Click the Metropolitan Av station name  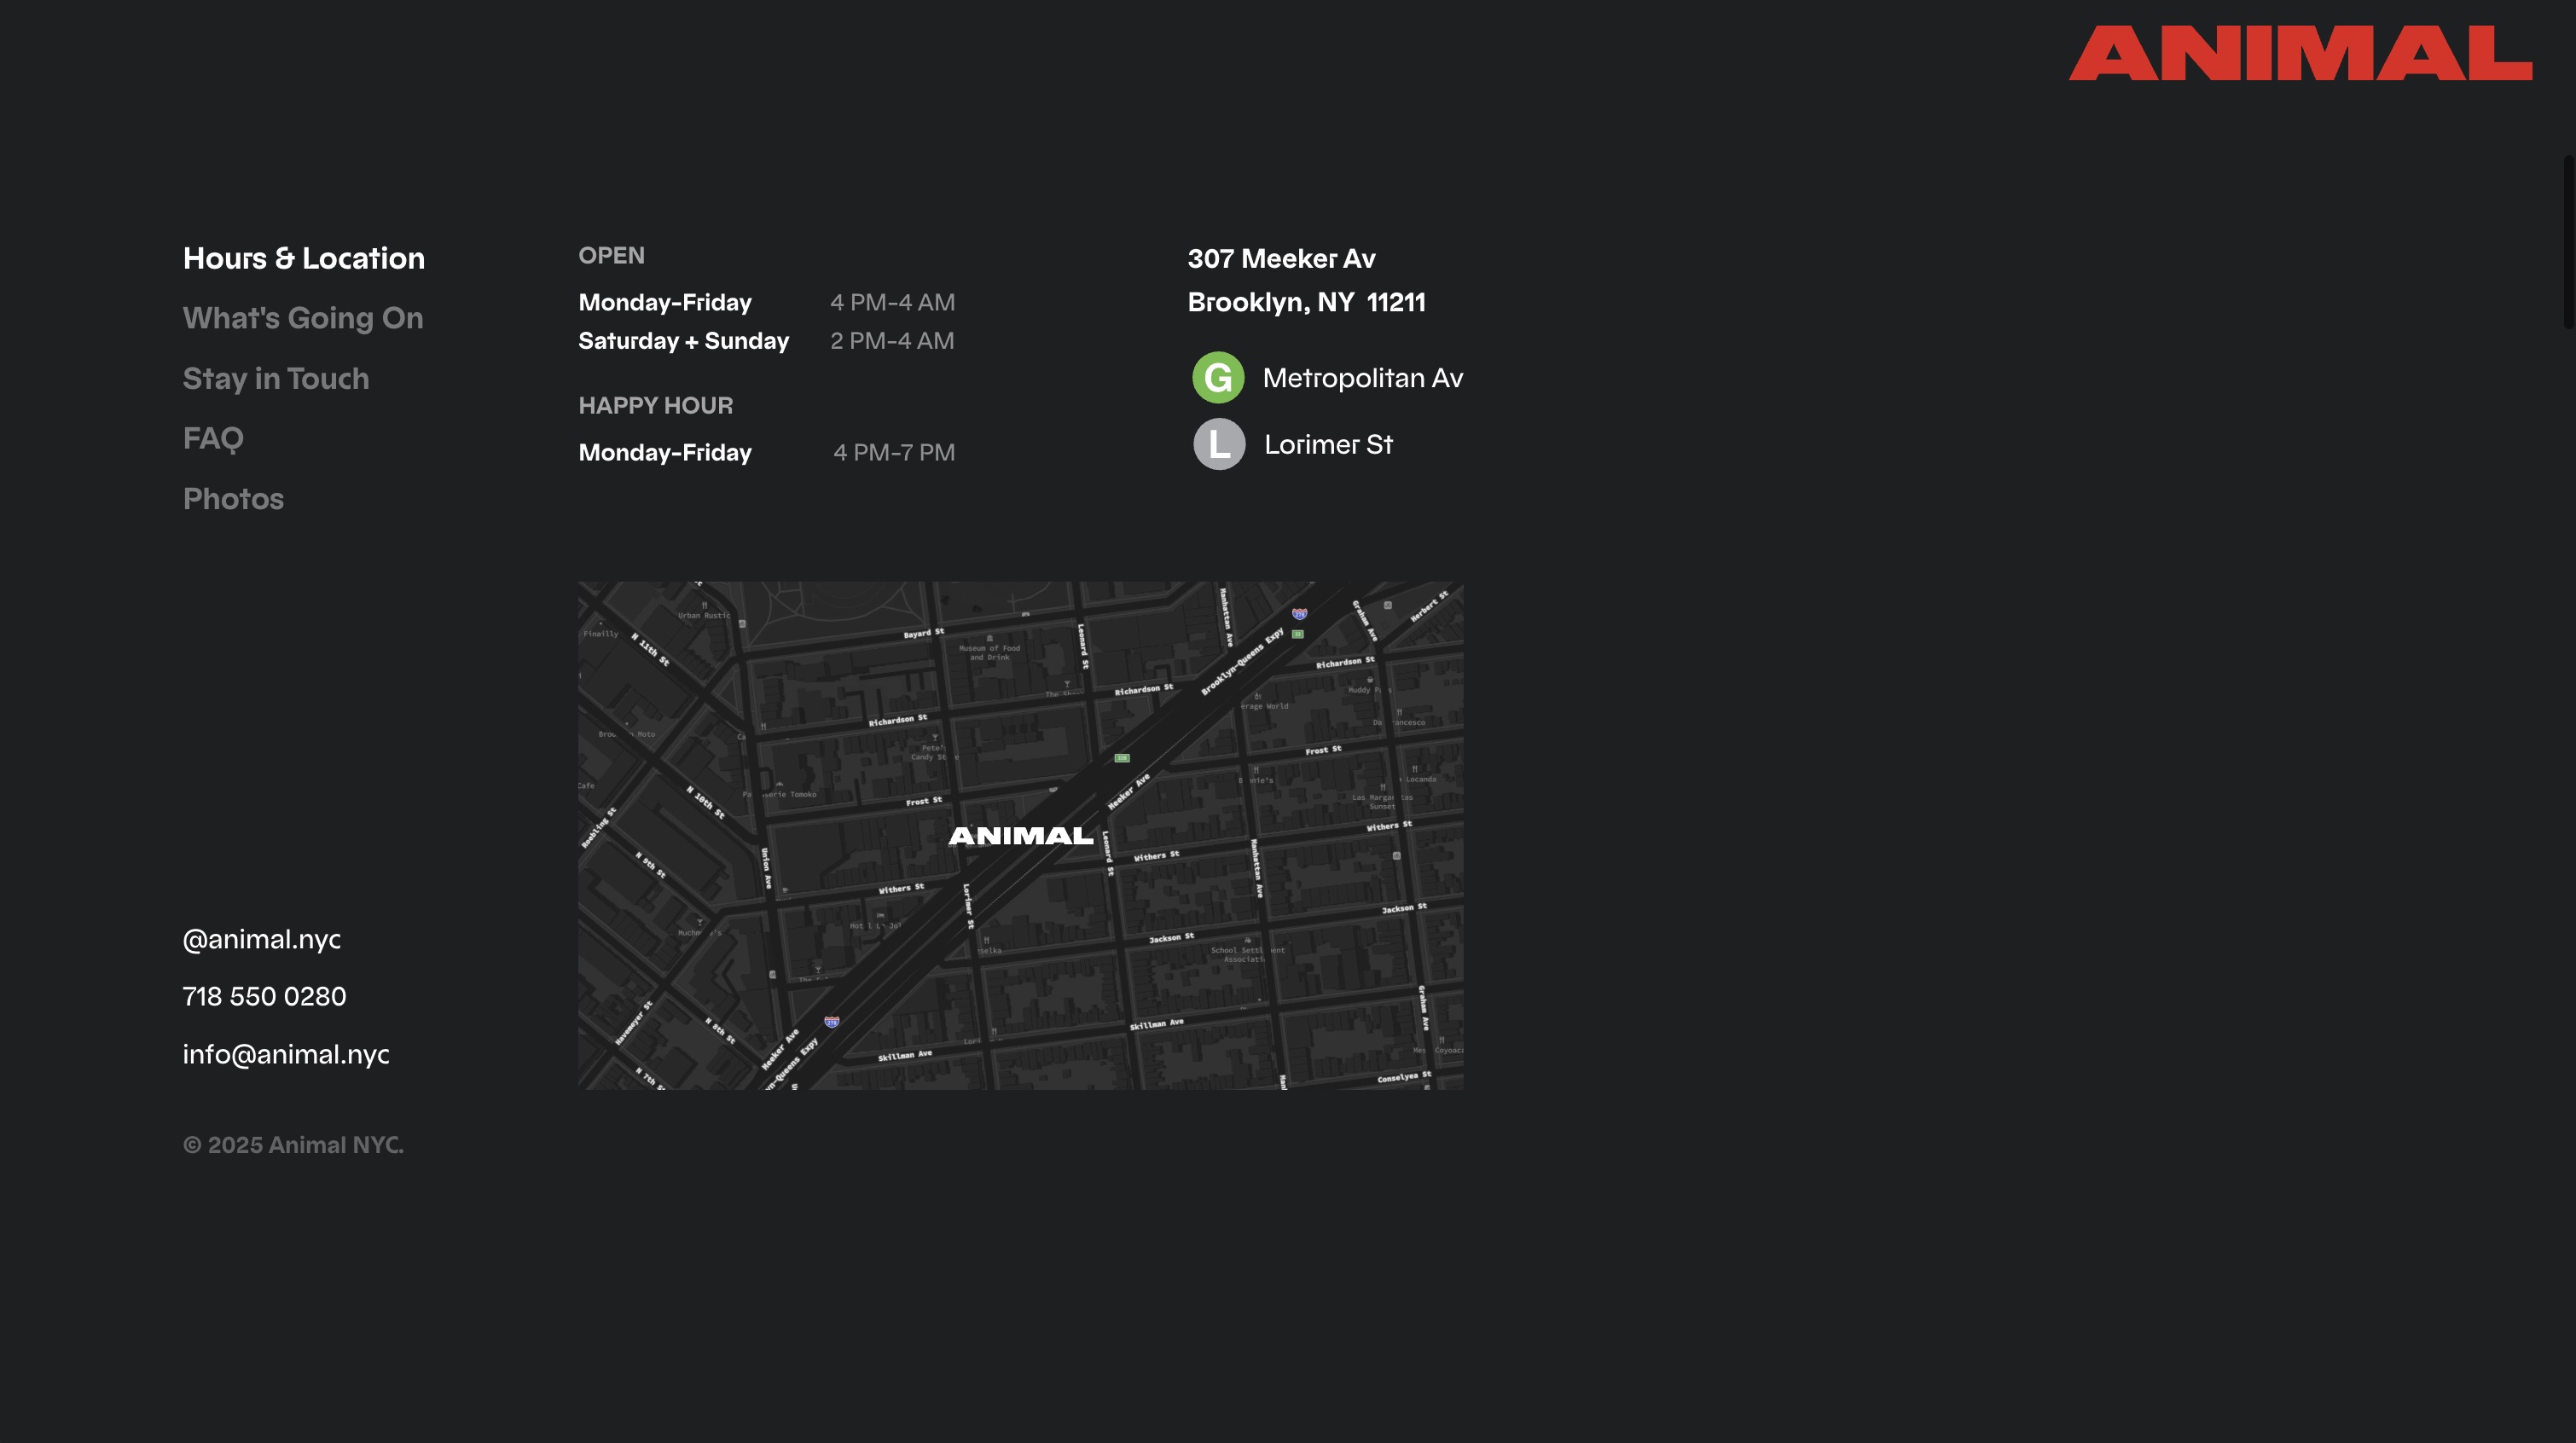pyautogui.click(x=1362, y=378)
